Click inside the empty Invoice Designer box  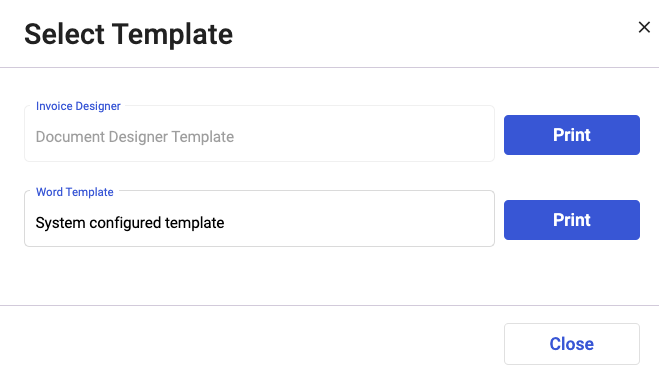[259, 134]
